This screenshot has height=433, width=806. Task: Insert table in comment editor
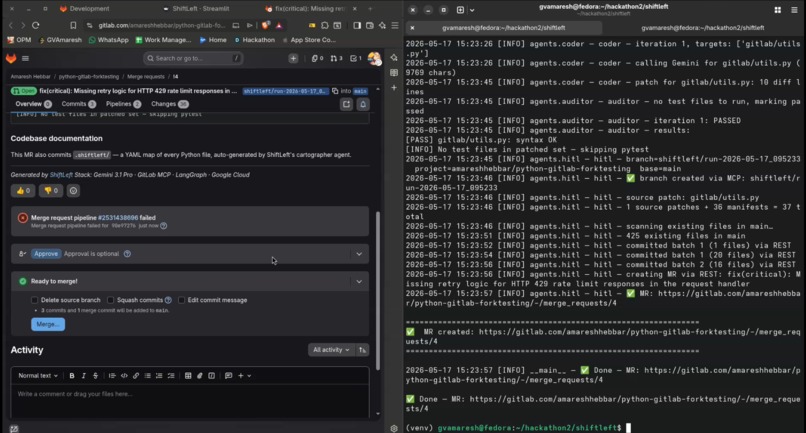pyautogui.click(x=188, y=376)
